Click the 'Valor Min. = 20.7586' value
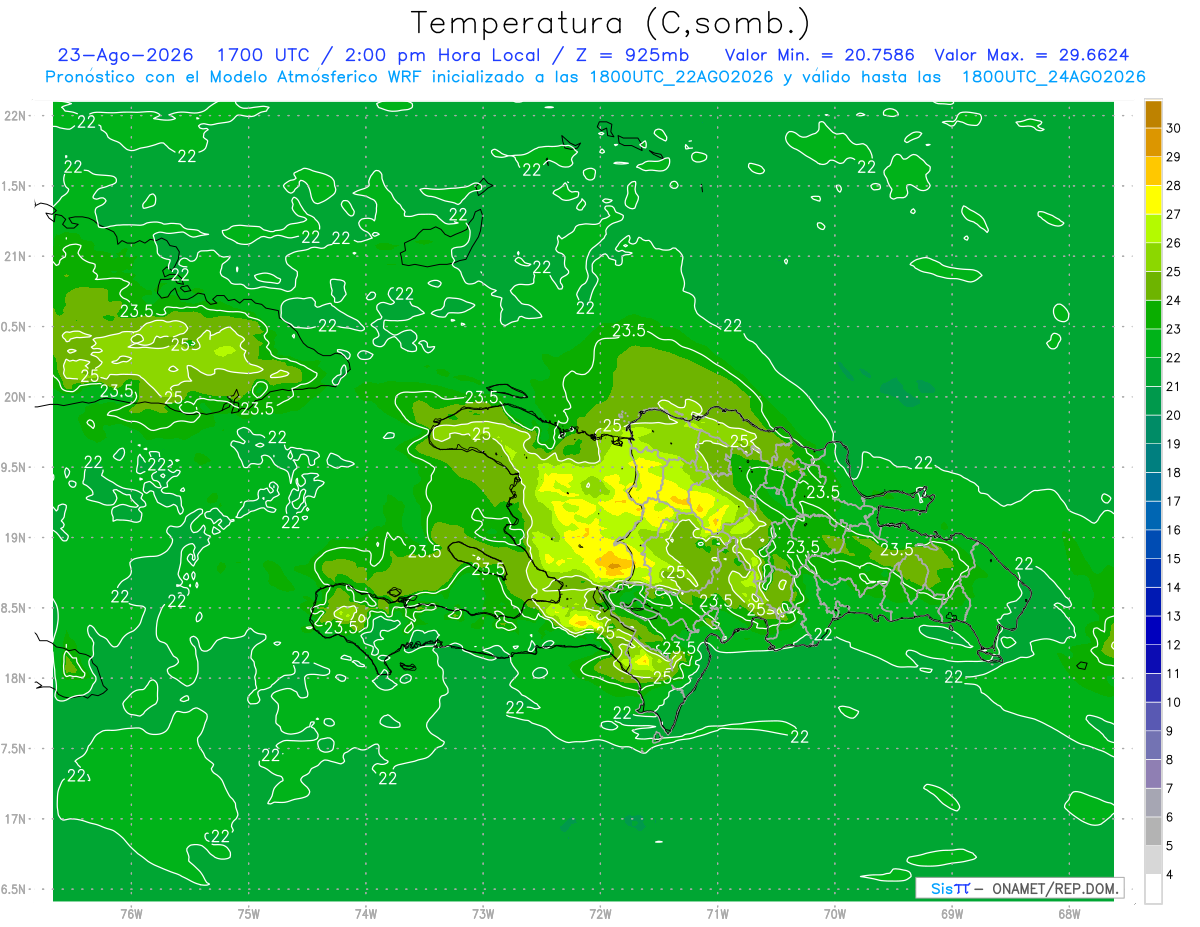 pyautogui.click(x=819, y=55)
